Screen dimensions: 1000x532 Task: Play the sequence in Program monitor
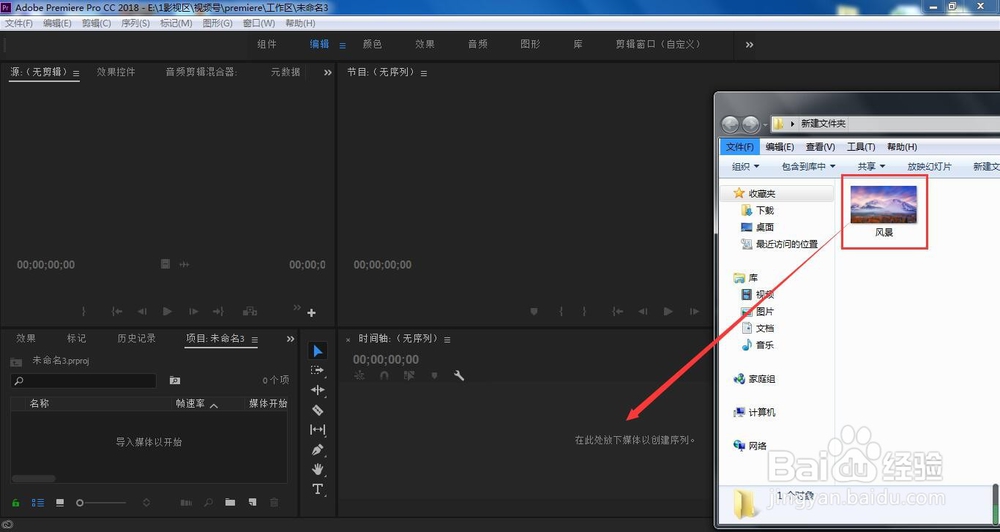pyautogui.click(x=668, y=311)
